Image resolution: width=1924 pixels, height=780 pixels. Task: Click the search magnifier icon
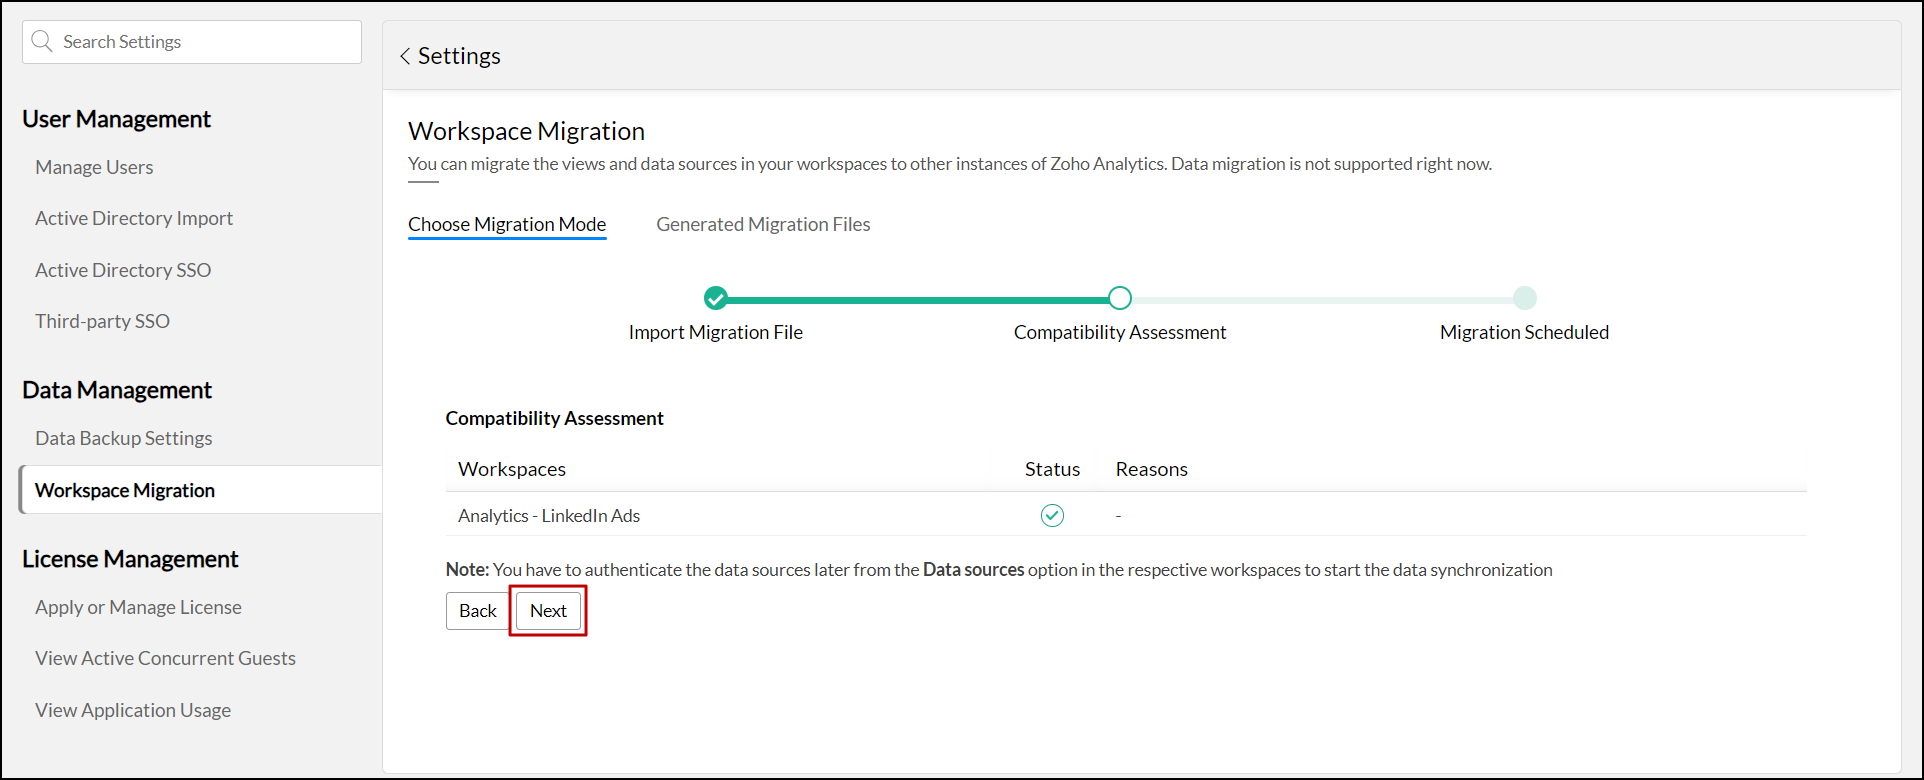tap(42, 41)
